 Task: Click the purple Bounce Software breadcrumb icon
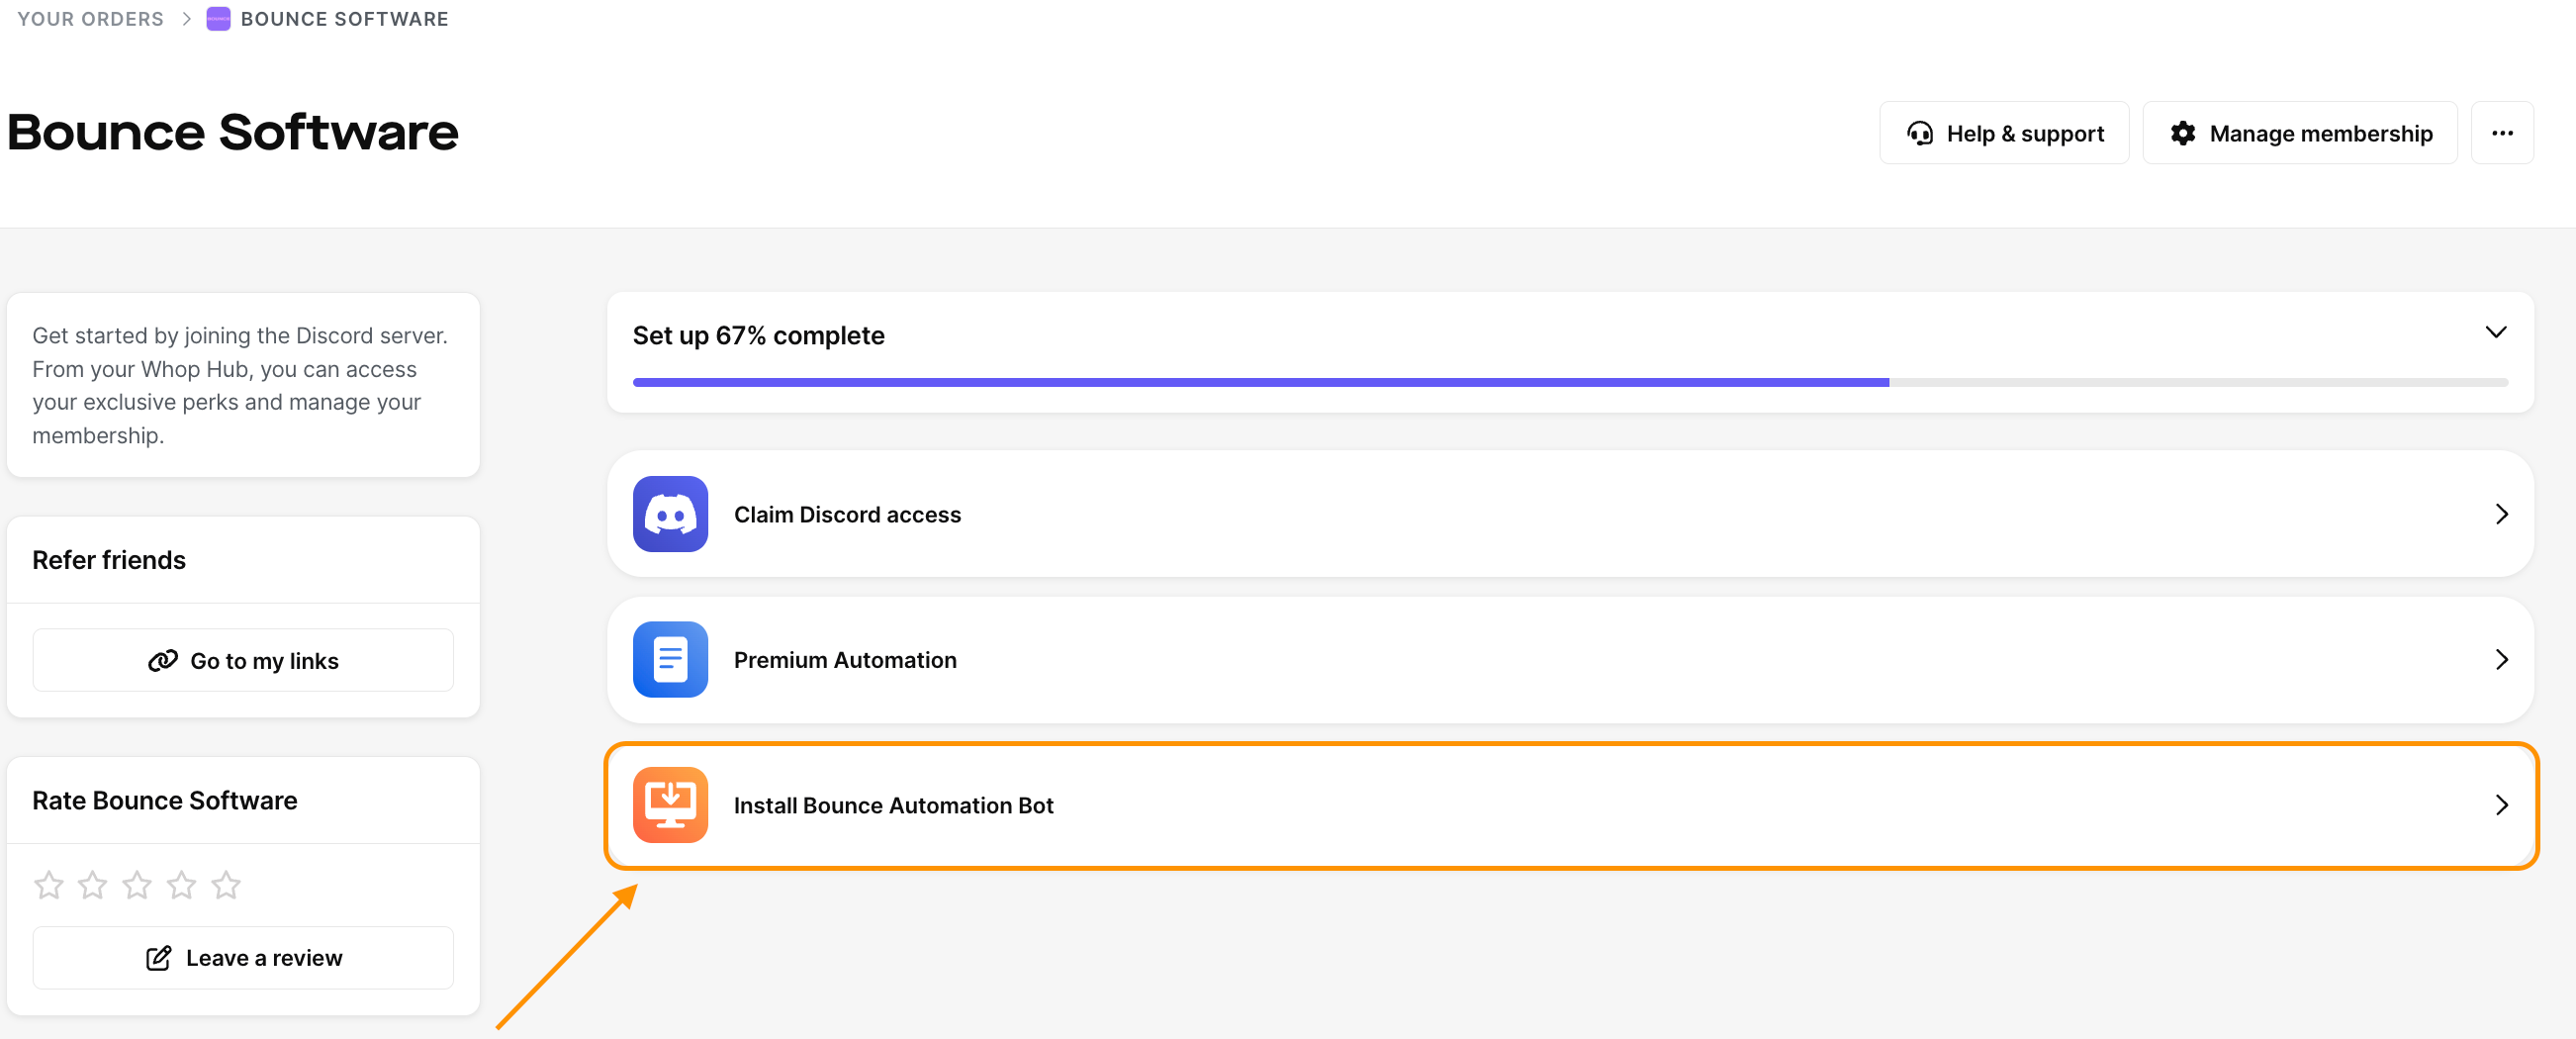coord(218,19)
